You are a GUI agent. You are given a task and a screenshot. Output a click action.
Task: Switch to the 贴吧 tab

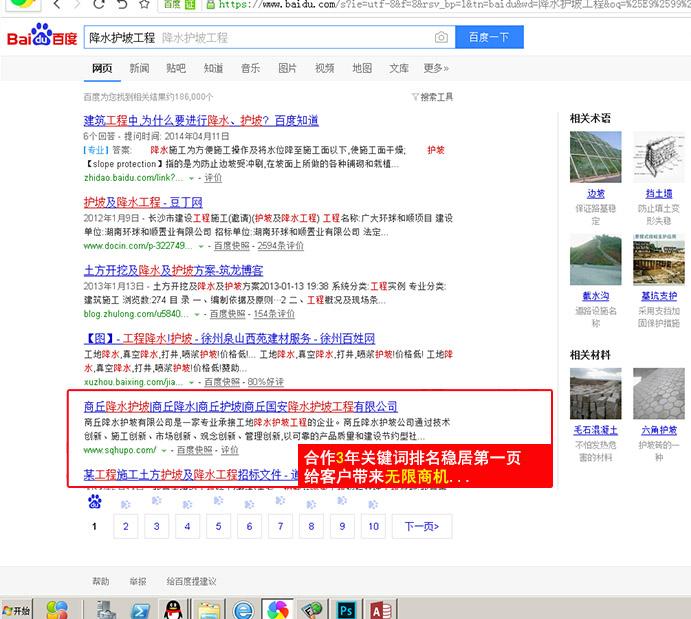click(176, 68)
